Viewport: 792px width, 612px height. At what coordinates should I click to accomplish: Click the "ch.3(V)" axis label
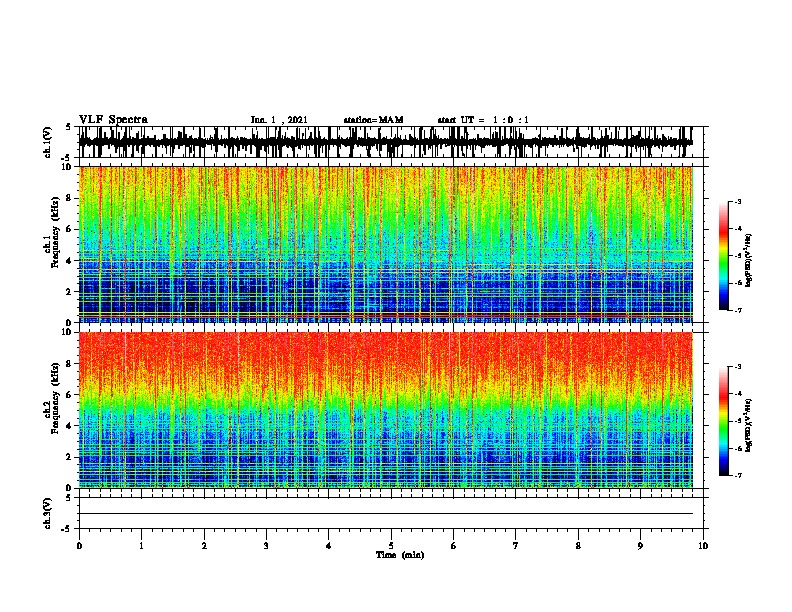click(x=48, y=513)
